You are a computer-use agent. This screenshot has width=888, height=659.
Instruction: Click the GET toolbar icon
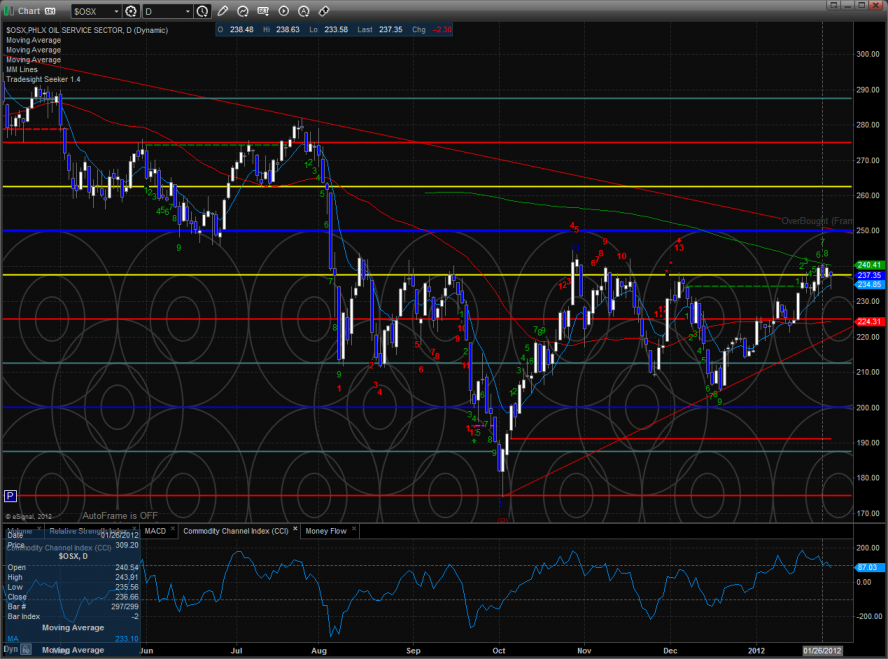click(x=263, y=11)
